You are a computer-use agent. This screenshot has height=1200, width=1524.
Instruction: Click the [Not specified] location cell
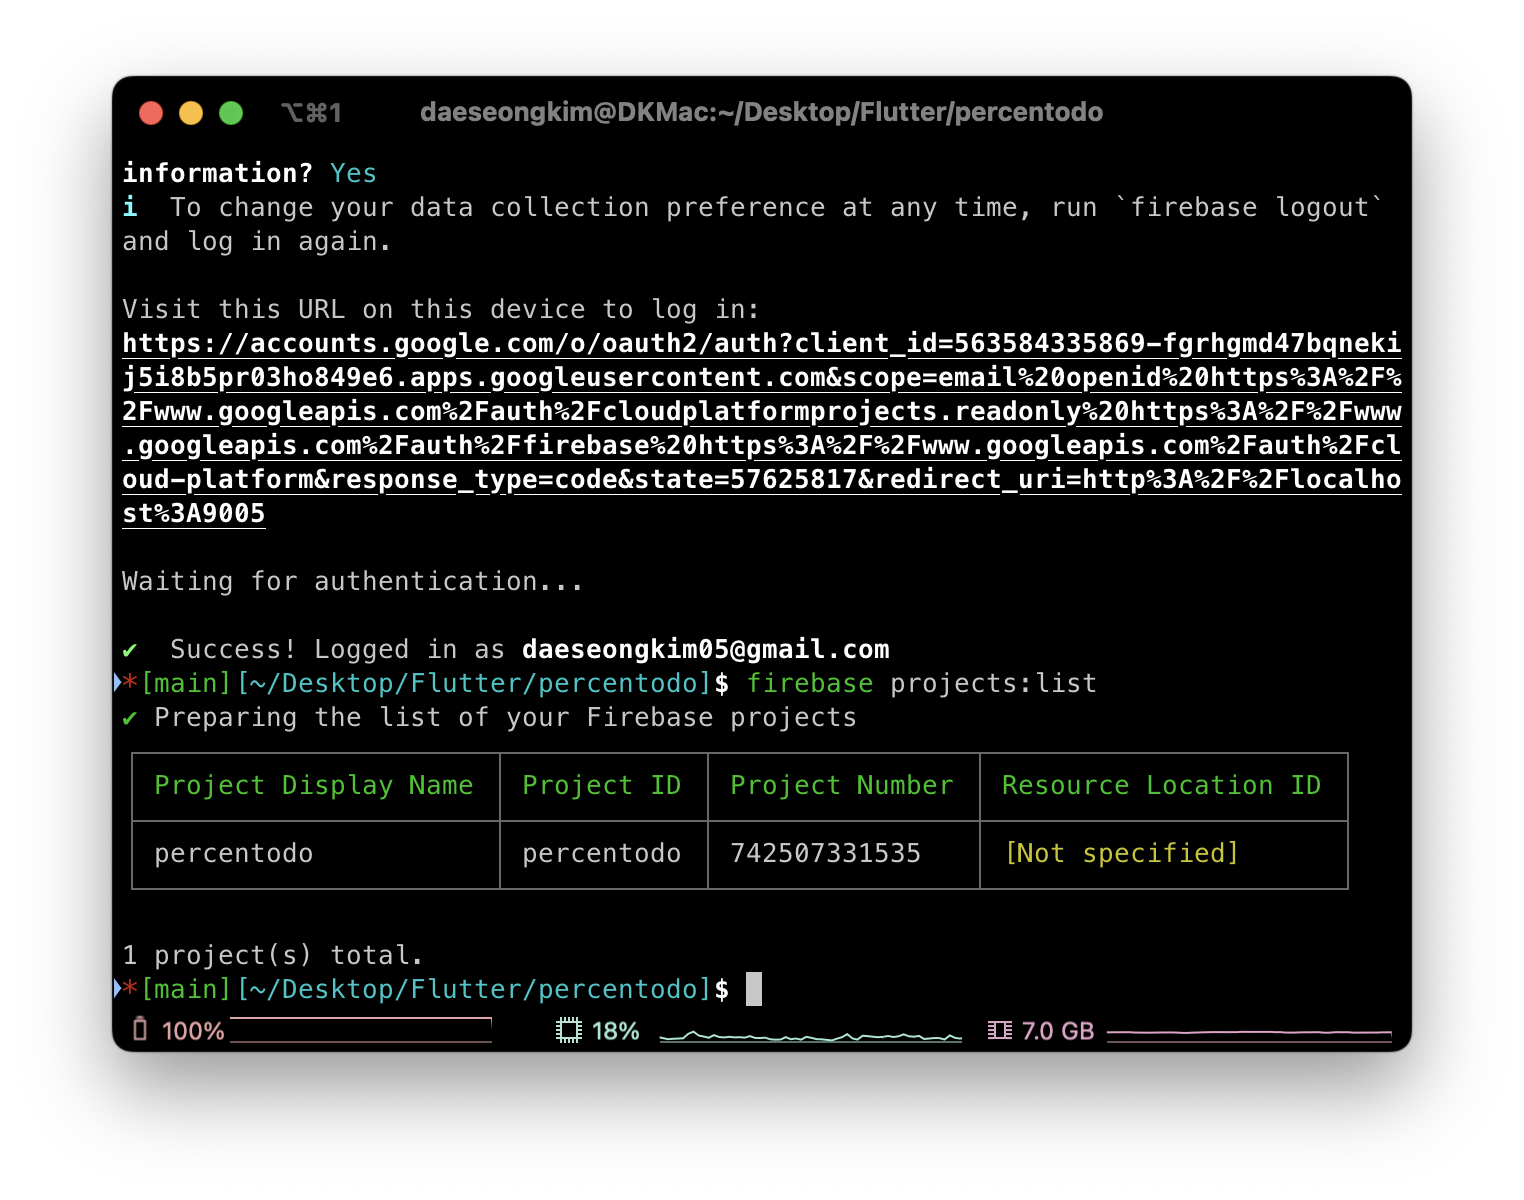(1122, 853)
